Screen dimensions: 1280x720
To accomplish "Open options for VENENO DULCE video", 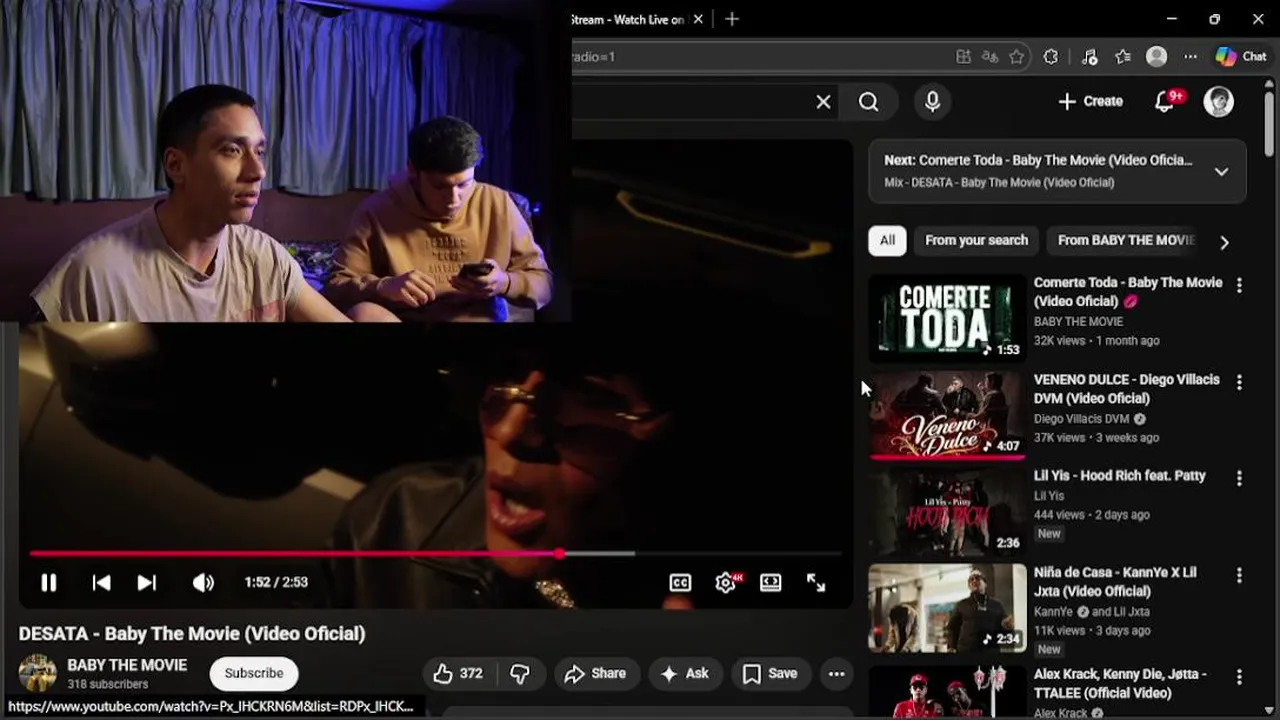I will (x=1239, y=382).
